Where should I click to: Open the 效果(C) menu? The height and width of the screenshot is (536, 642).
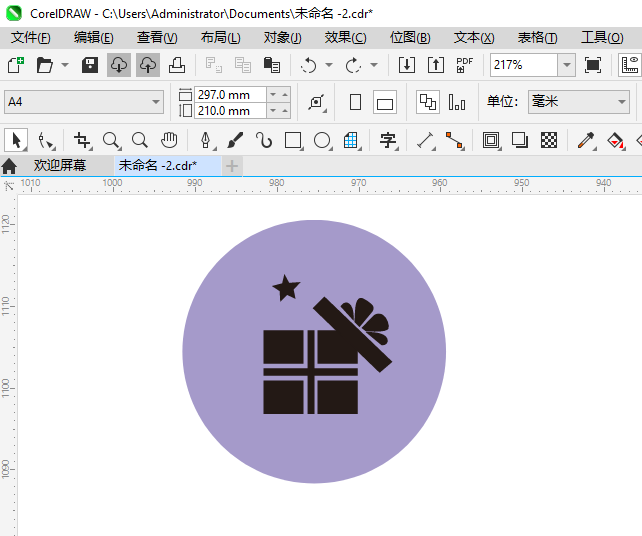(346, 38)
